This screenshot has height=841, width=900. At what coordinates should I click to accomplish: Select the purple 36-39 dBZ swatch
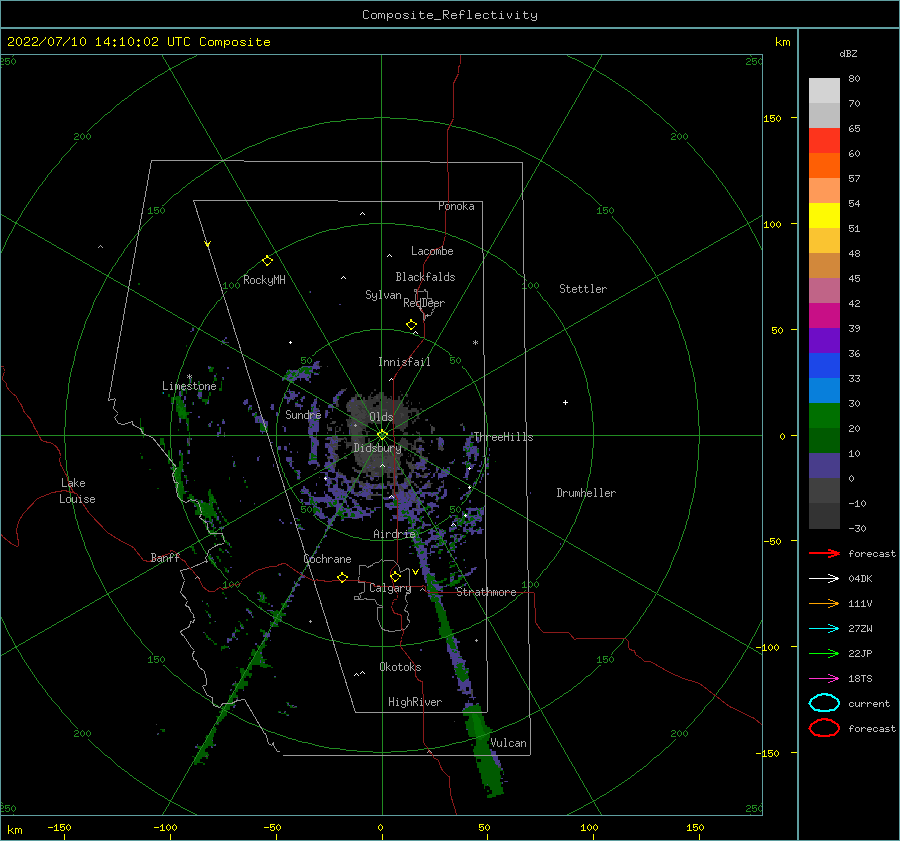pos(824,340)
